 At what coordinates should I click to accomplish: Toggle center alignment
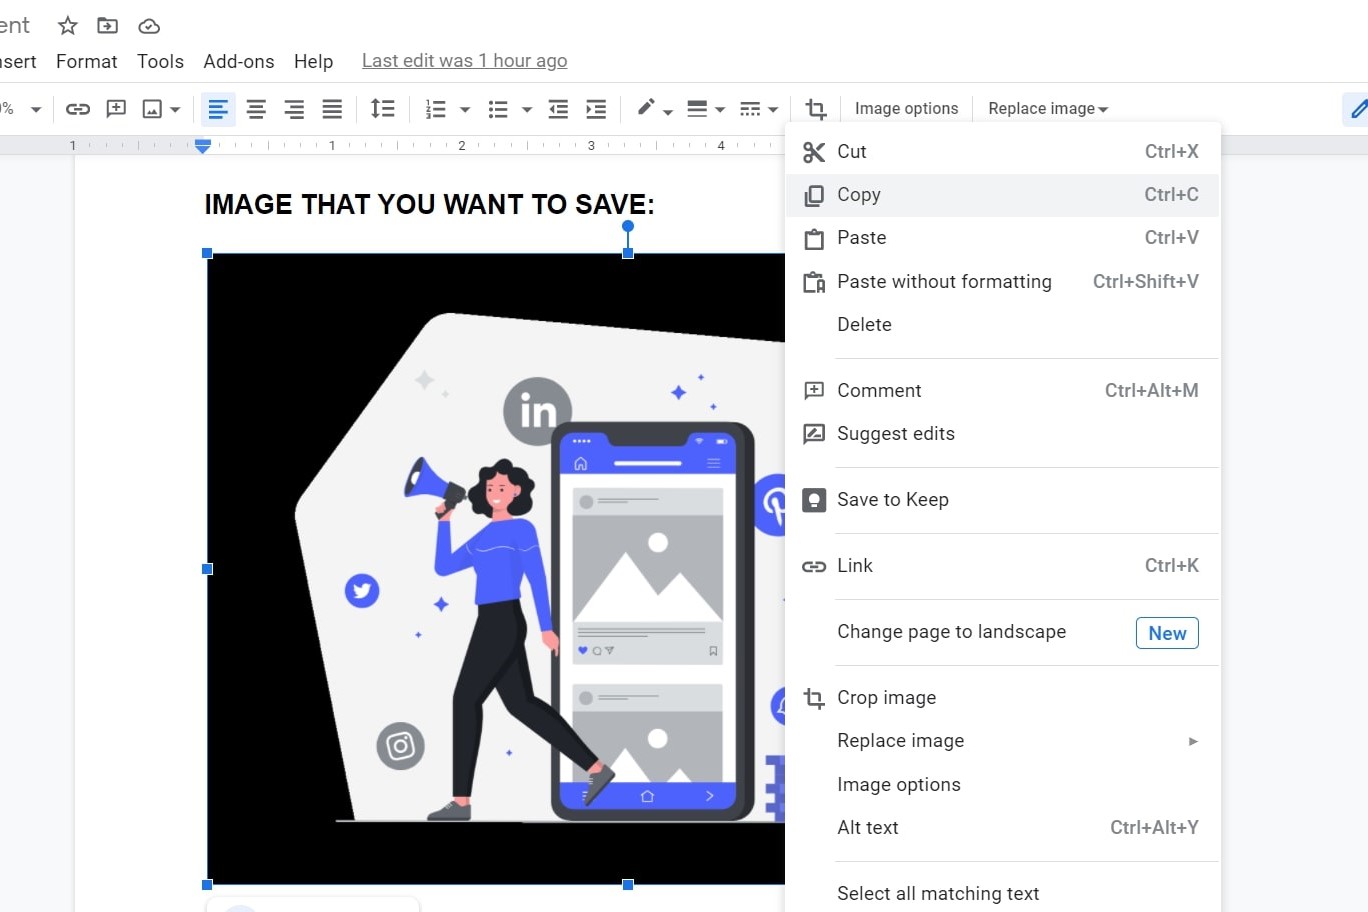(256, 109)
